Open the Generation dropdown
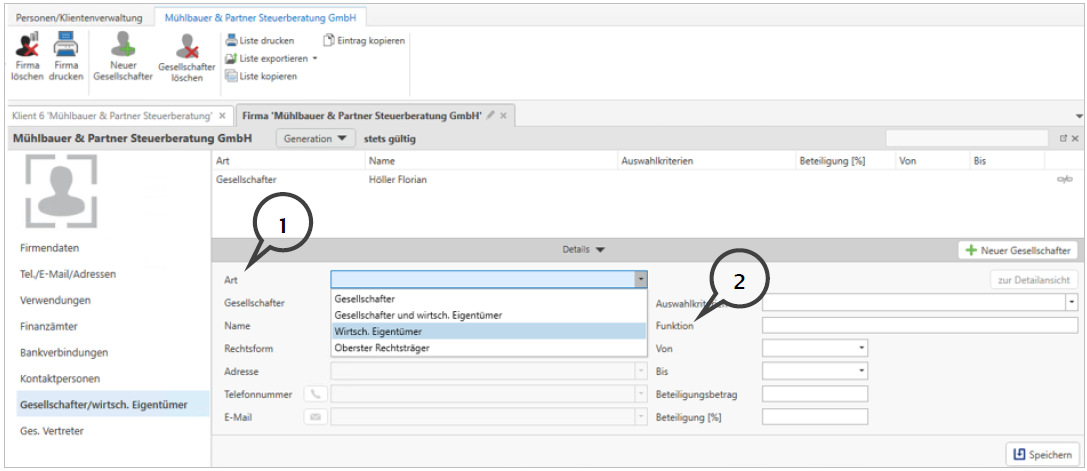The height and width of the screenshot is (471, 1087). 315,138
